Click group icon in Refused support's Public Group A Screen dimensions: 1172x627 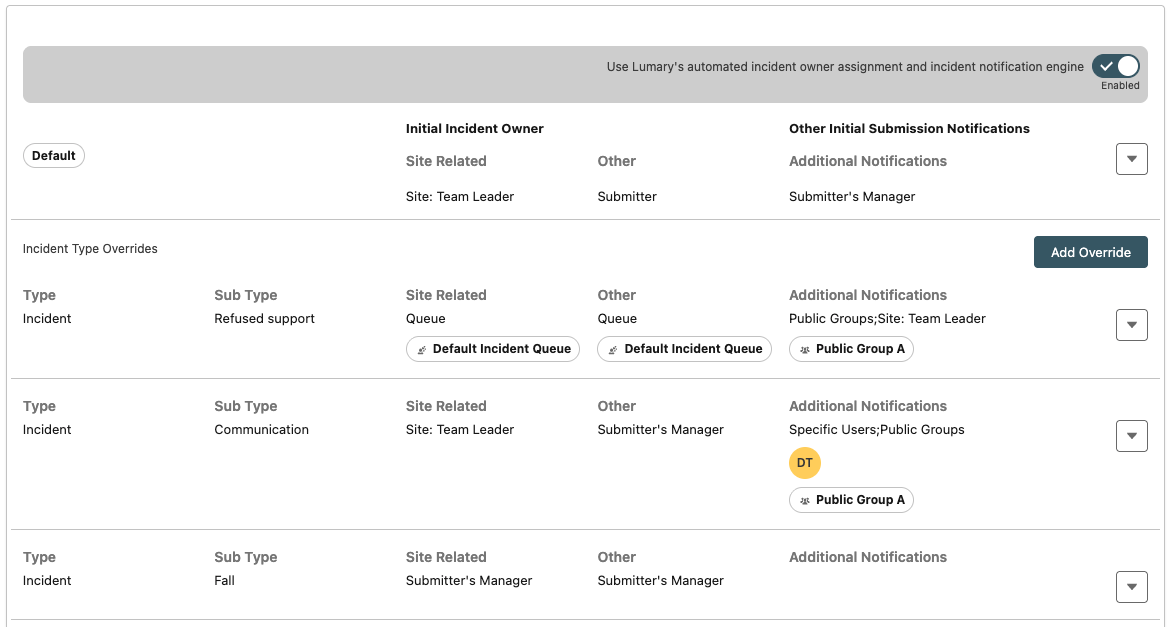click(805, 349)
